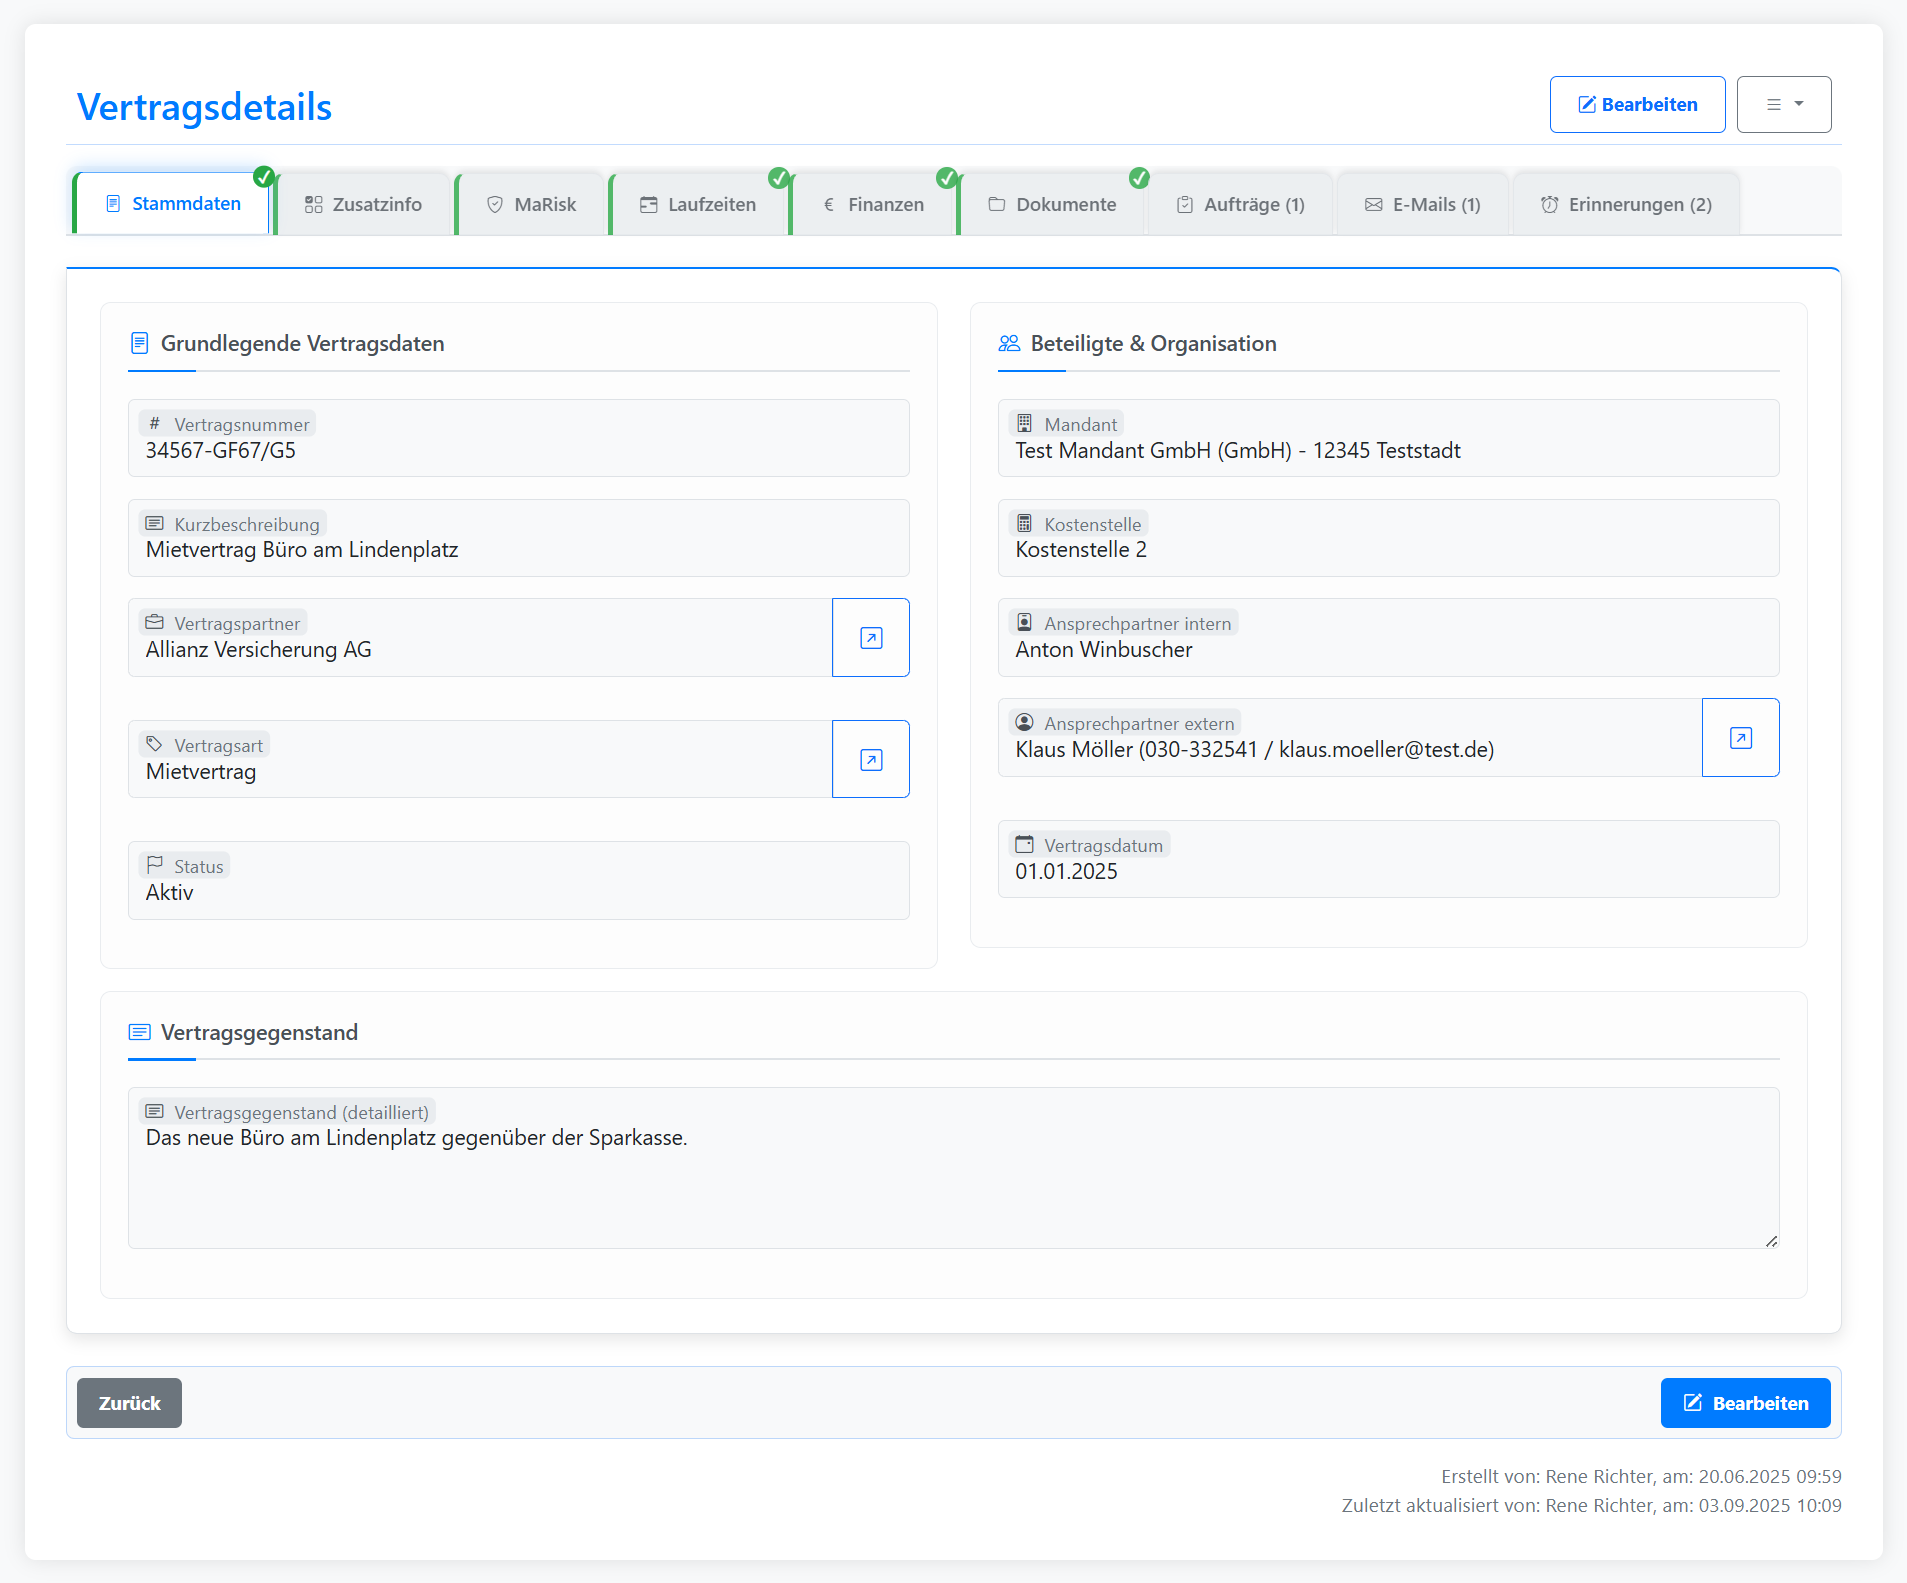The image size is (1907, 1583).
Task: Click green checkmark badge on Laufzeiten tab
Action: coord(779,178)
